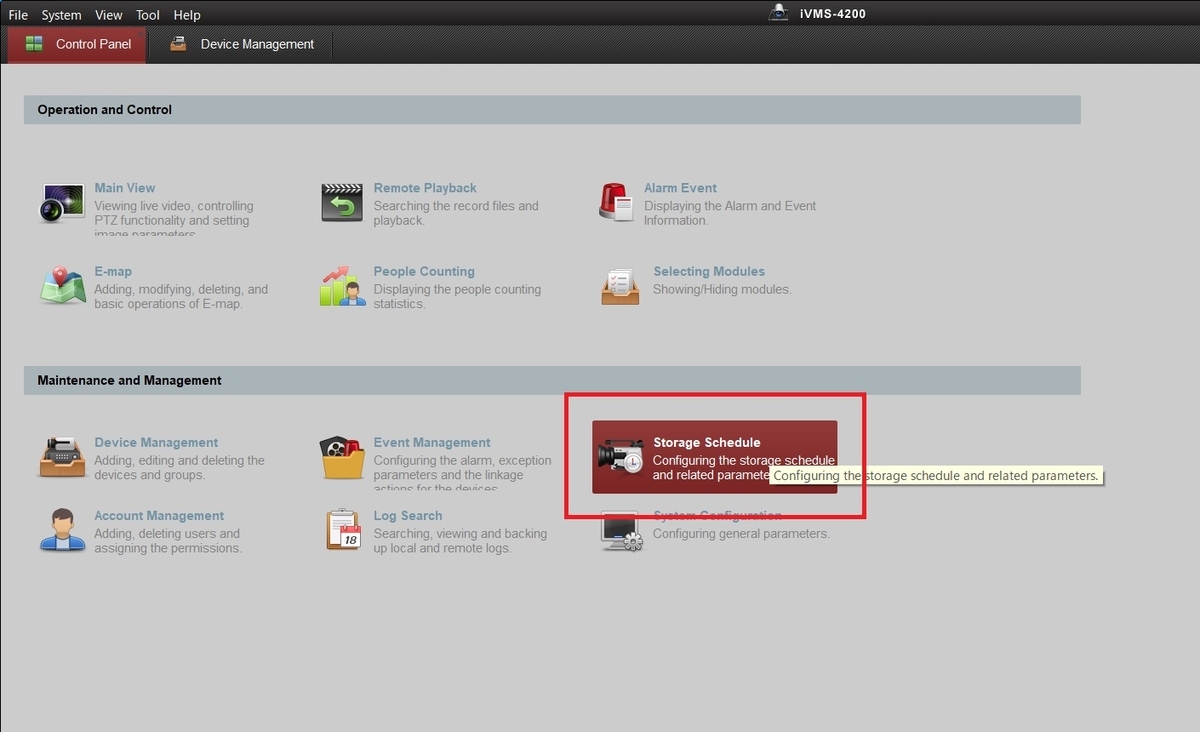
Task: Click 'Displaying the Alarm and Event' description
Action: point(730,206)
